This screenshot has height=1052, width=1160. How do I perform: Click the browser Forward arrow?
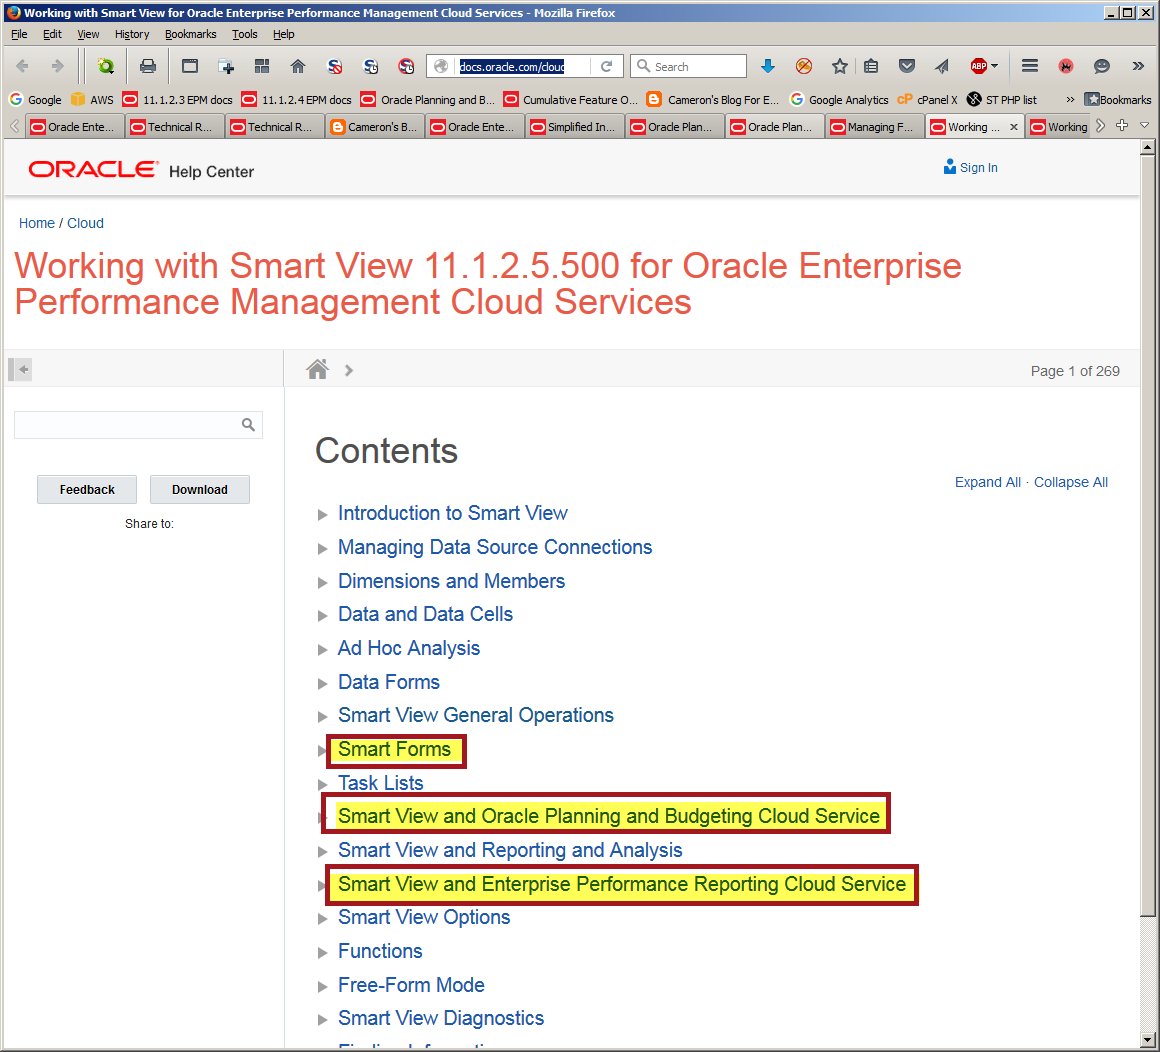point(58,67)
